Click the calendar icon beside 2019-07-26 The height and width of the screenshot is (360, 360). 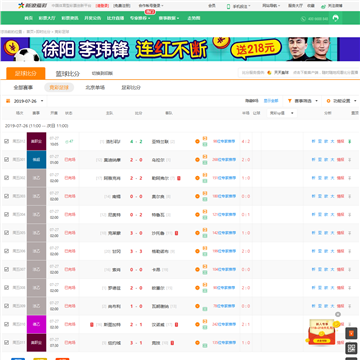tap(8, 101)
